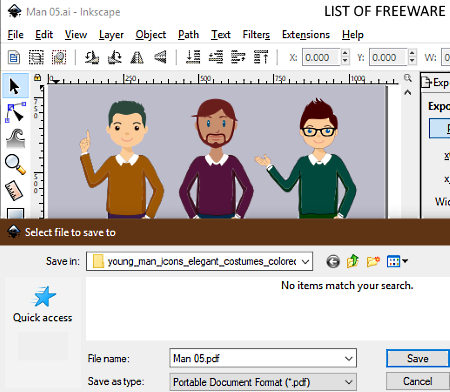This screenshot has height=392, width=450.
Task: Click the zoom icon at ruler corner
Action: pos(407,78)
